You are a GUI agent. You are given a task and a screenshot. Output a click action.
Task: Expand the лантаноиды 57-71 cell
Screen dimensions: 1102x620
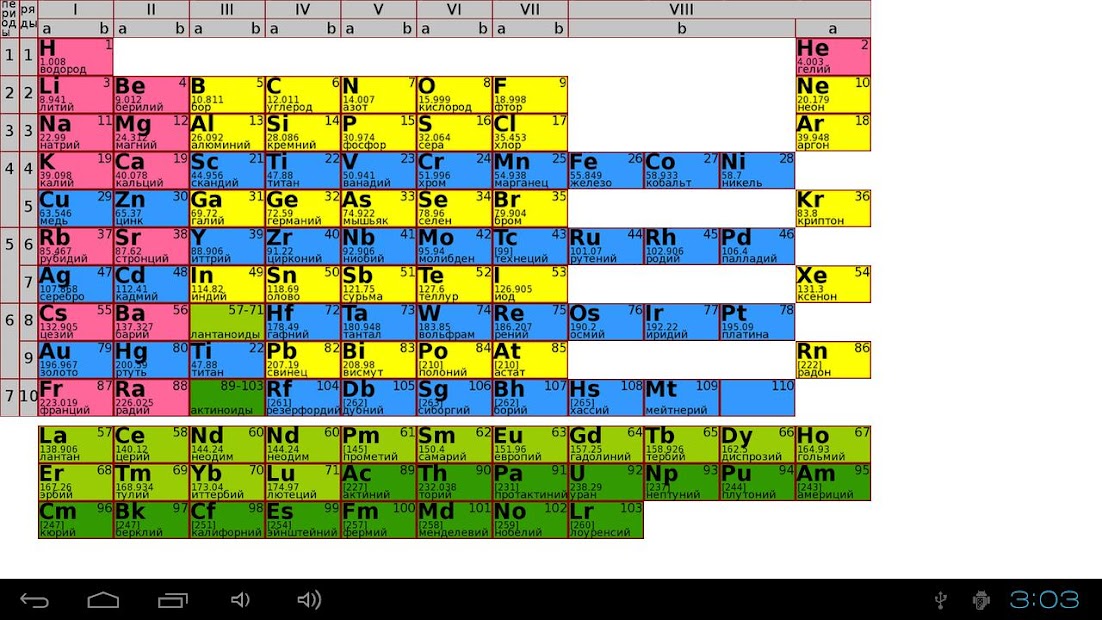pyautogui.click(x=227, y=322)
